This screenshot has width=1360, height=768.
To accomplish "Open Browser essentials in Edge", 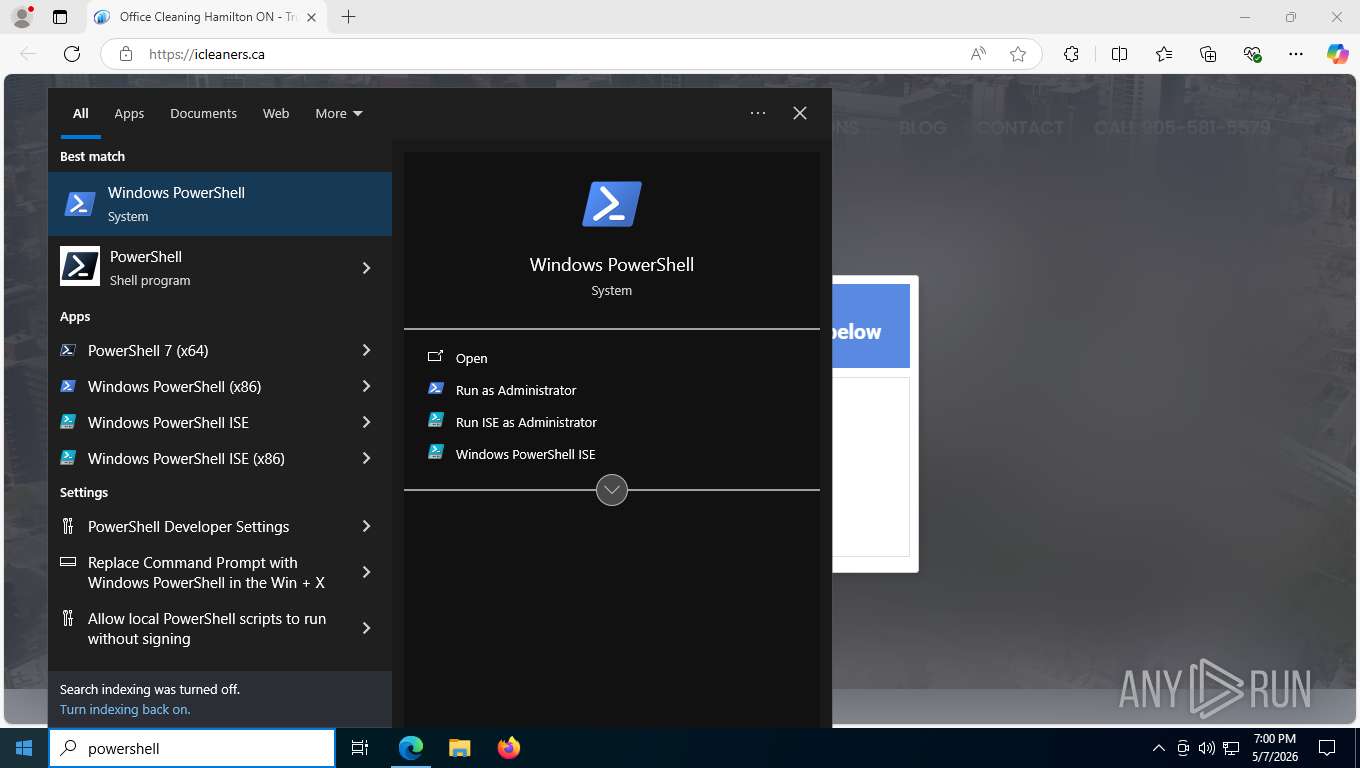I will click(x=1252, y=54).
